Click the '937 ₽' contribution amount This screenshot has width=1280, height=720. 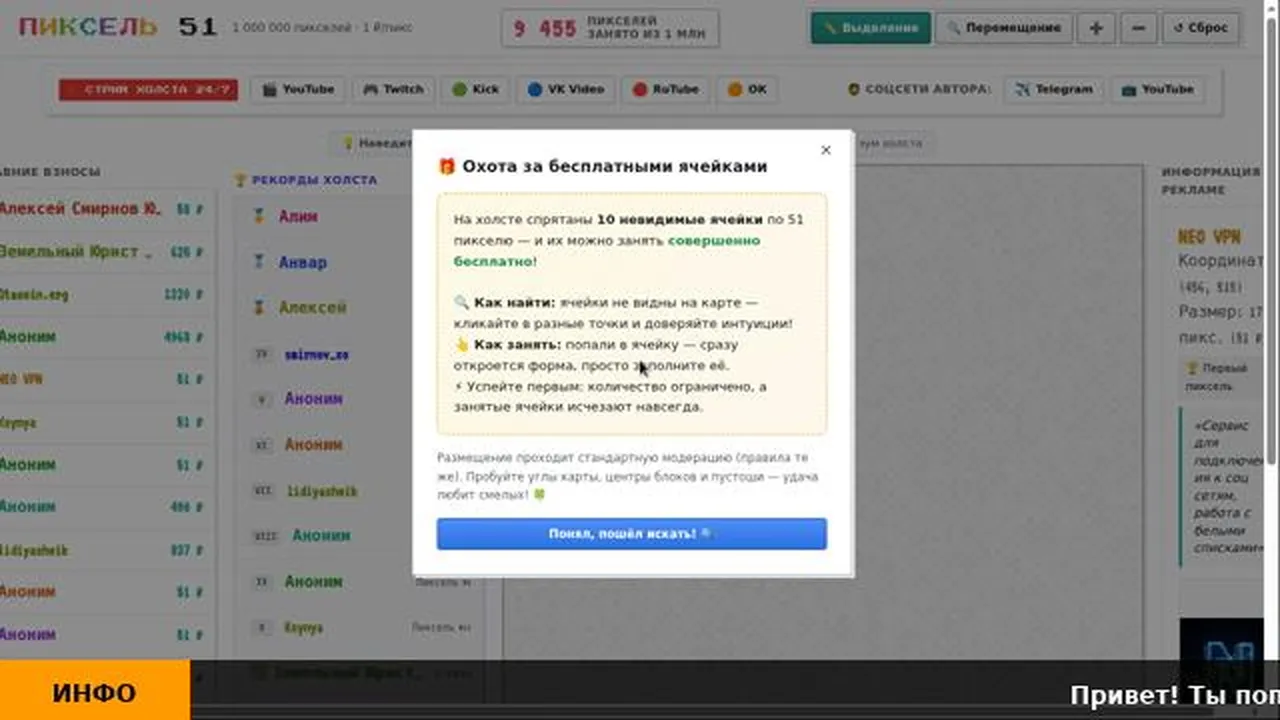[187, 550]
